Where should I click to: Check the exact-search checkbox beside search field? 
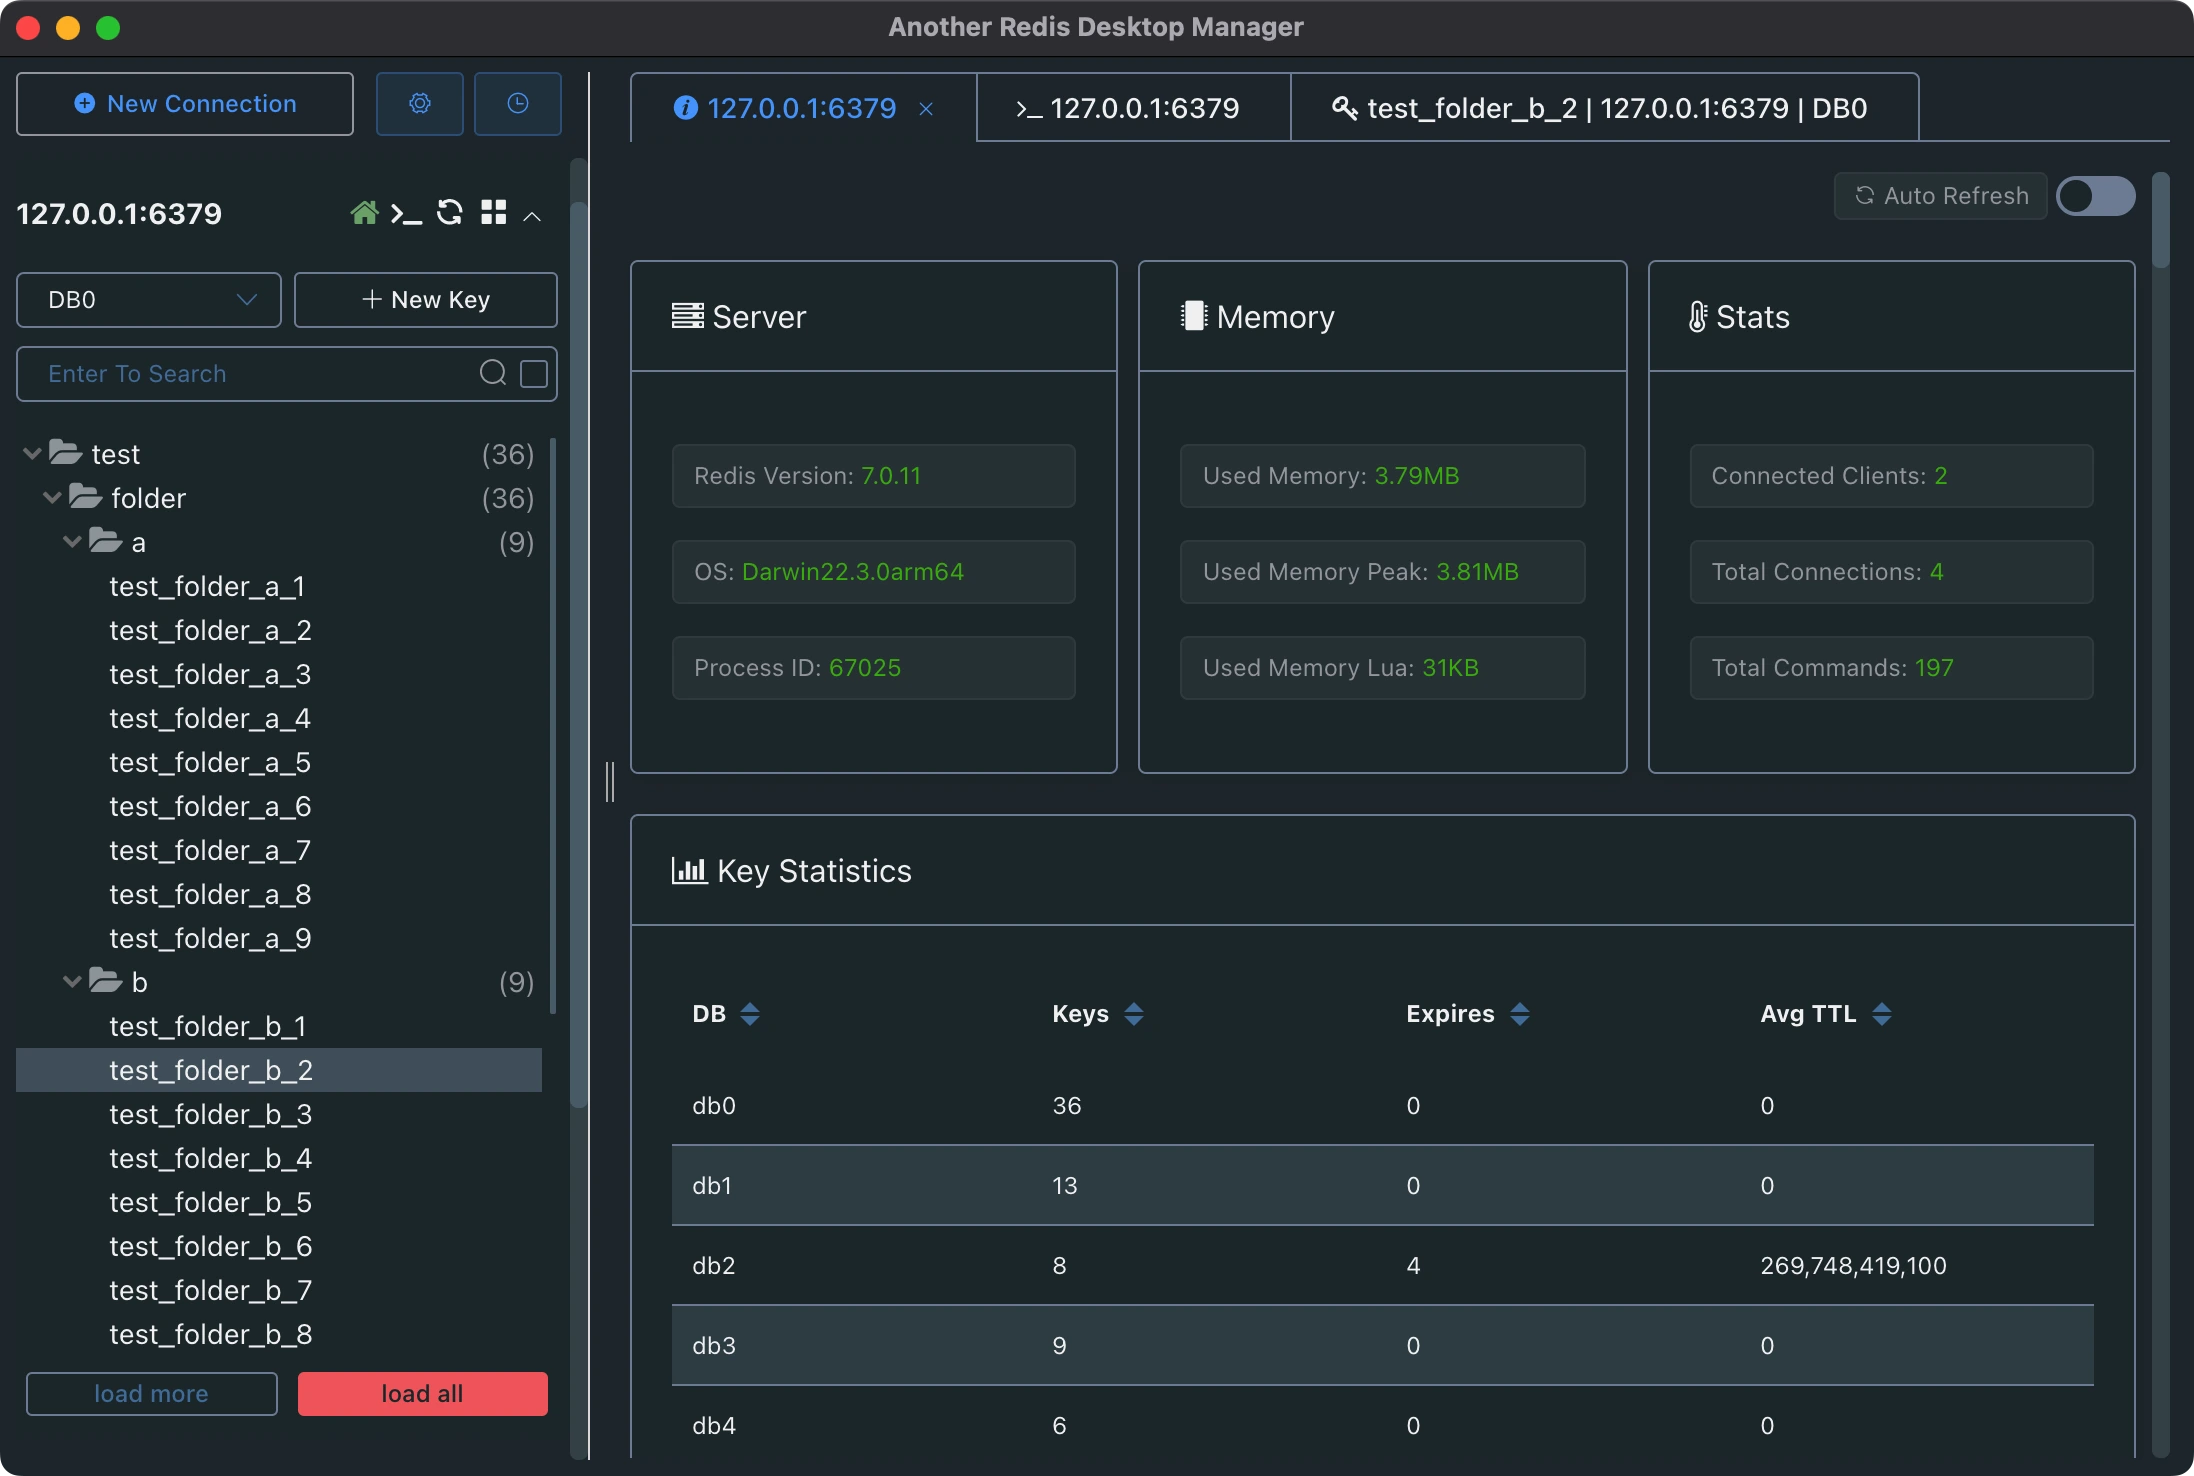tap(534, 374)
